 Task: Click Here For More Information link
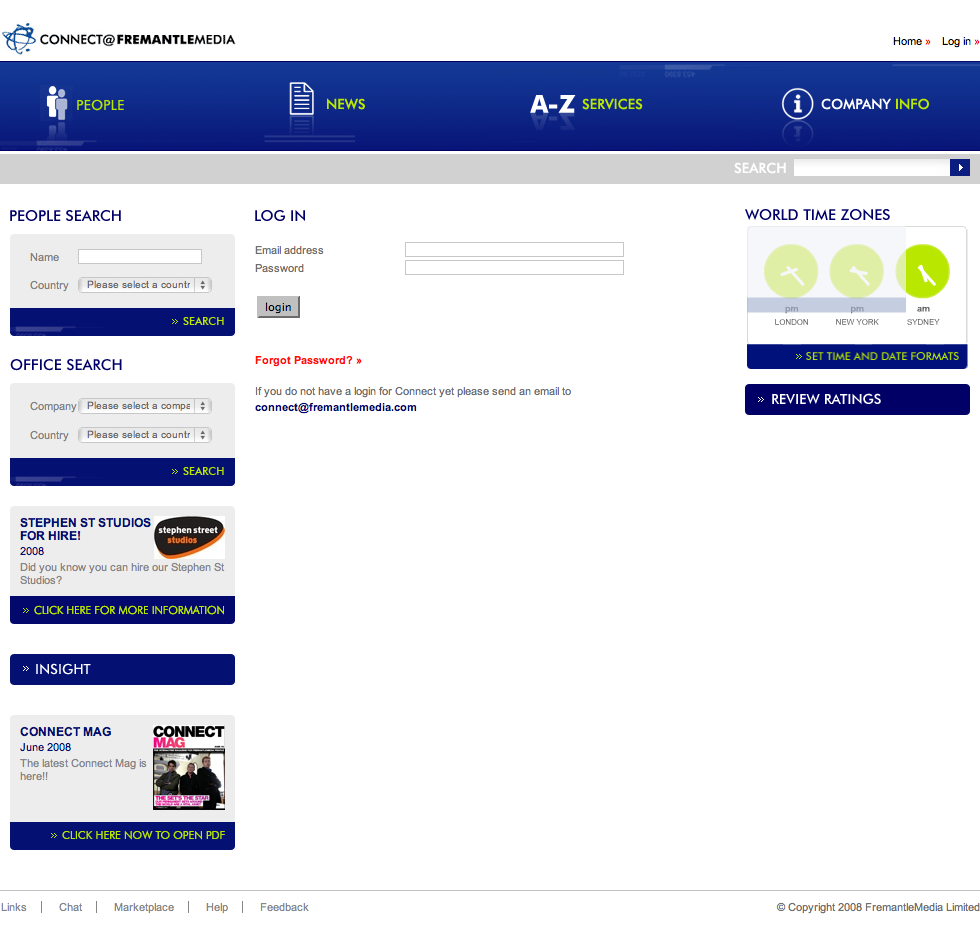(123, 610)
